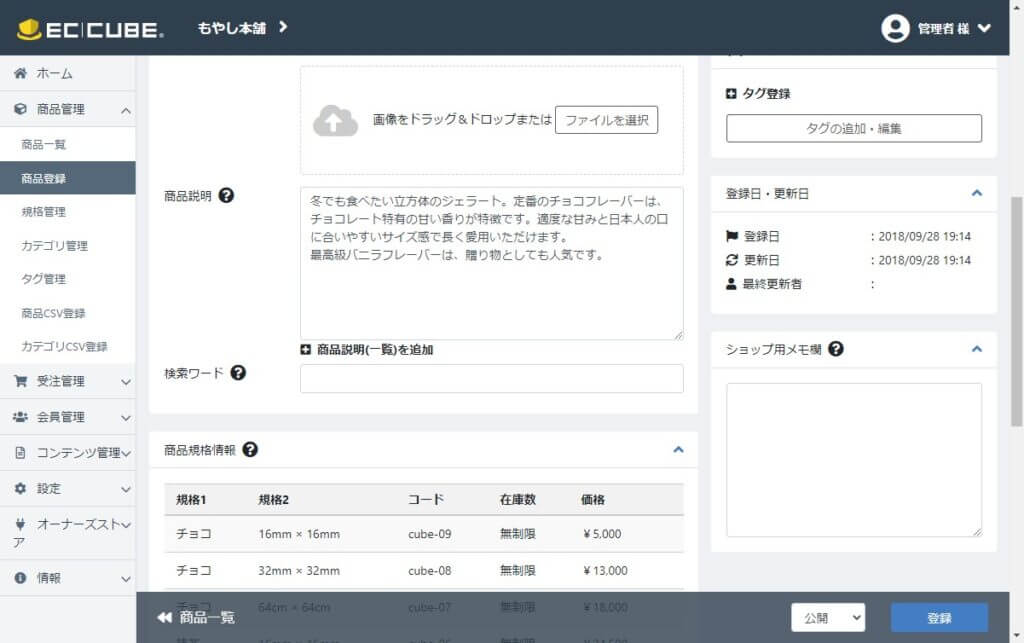Click the plus icon for タグ登録

tap(732, 94)
